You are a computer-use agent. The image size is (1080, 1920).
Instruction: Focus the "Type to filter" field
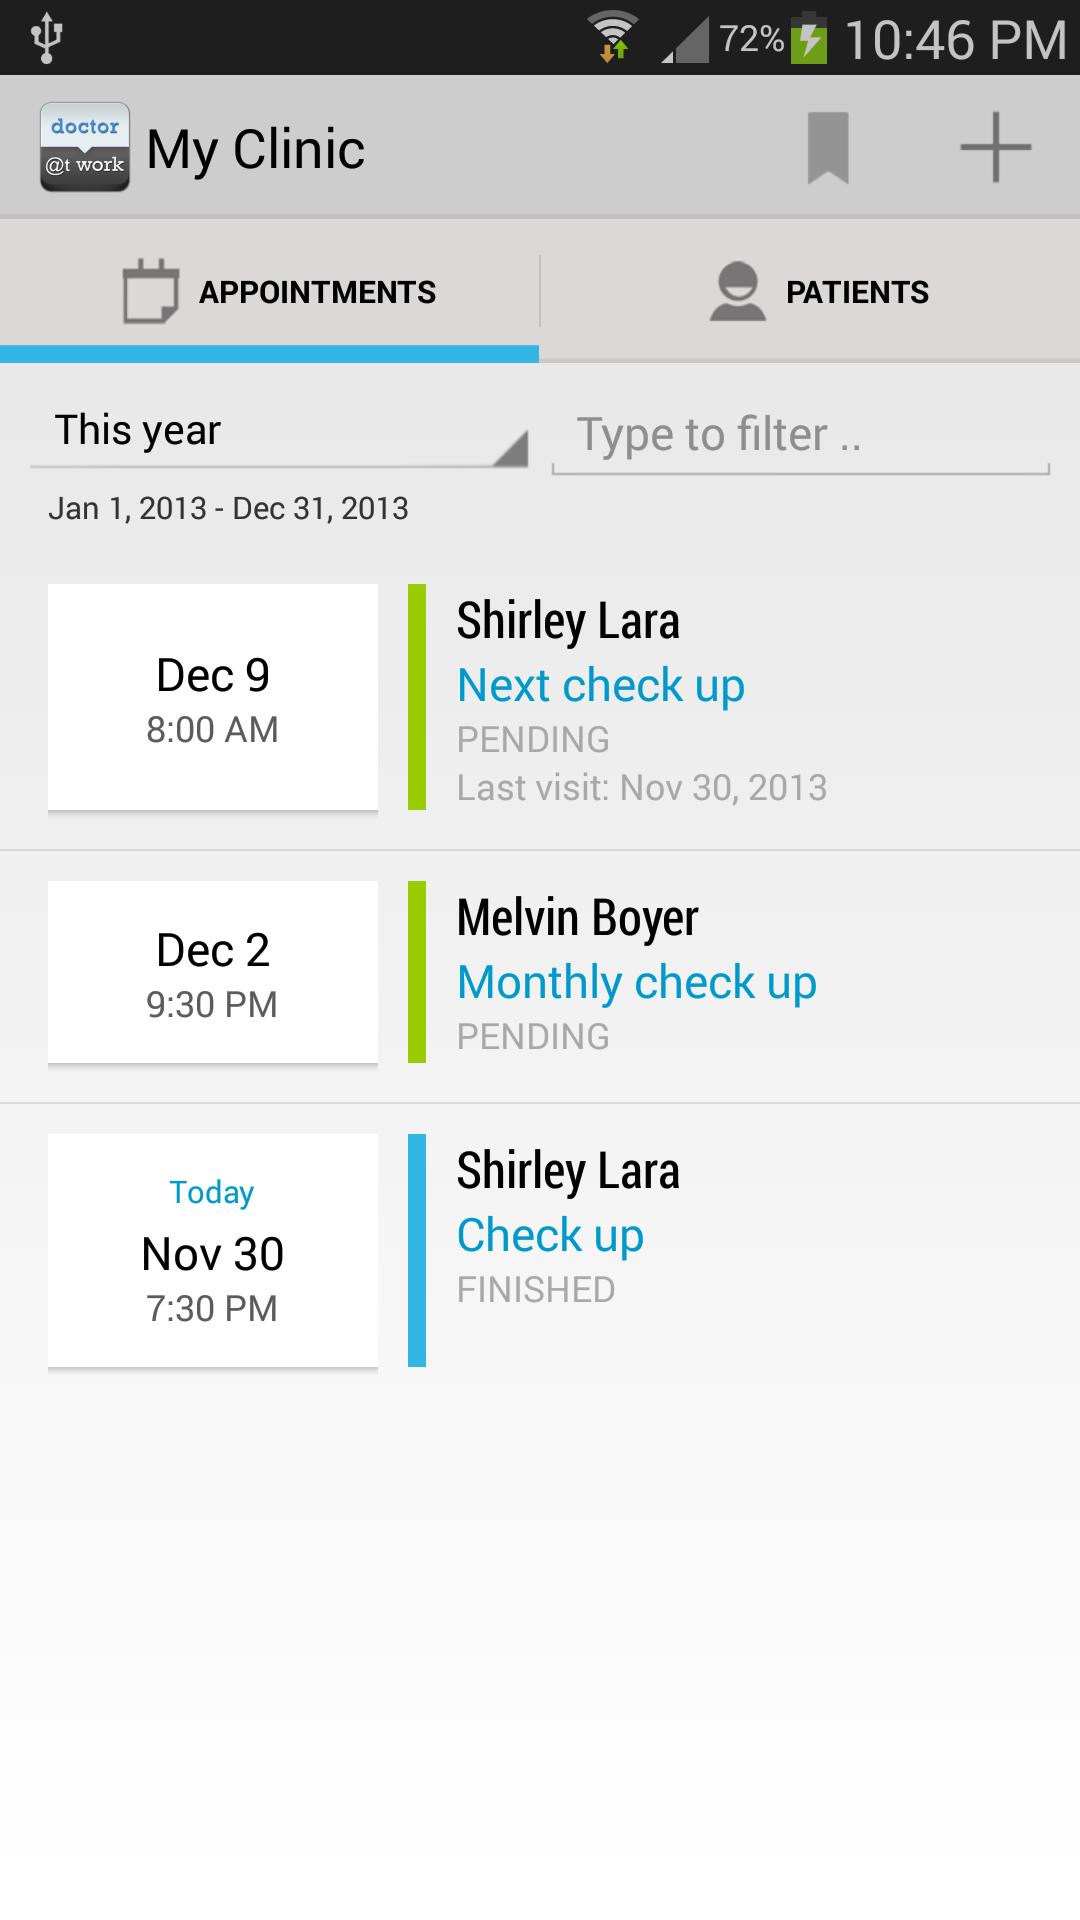800,436
